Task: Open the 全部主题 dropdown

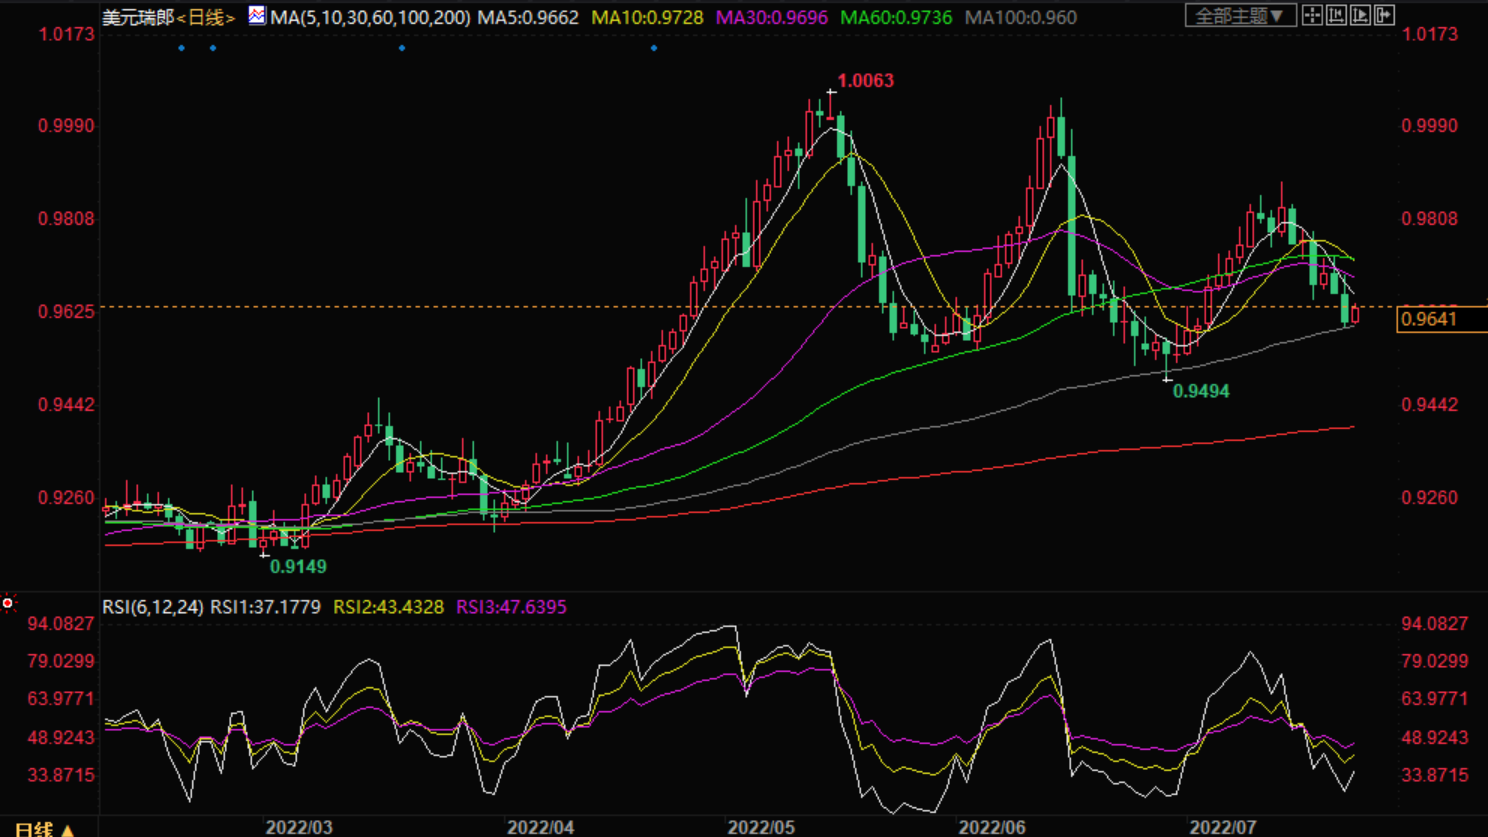Action: [x=1240, y=16]
